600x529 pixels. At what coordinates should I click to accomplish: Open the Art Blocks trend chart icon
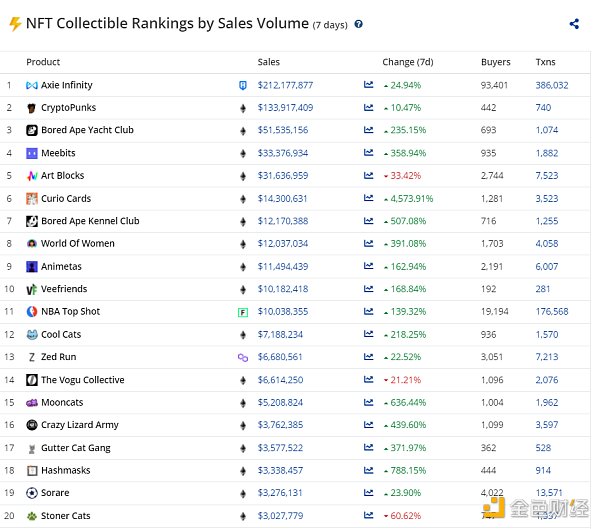pyautogui.click(x=368, y=176)
